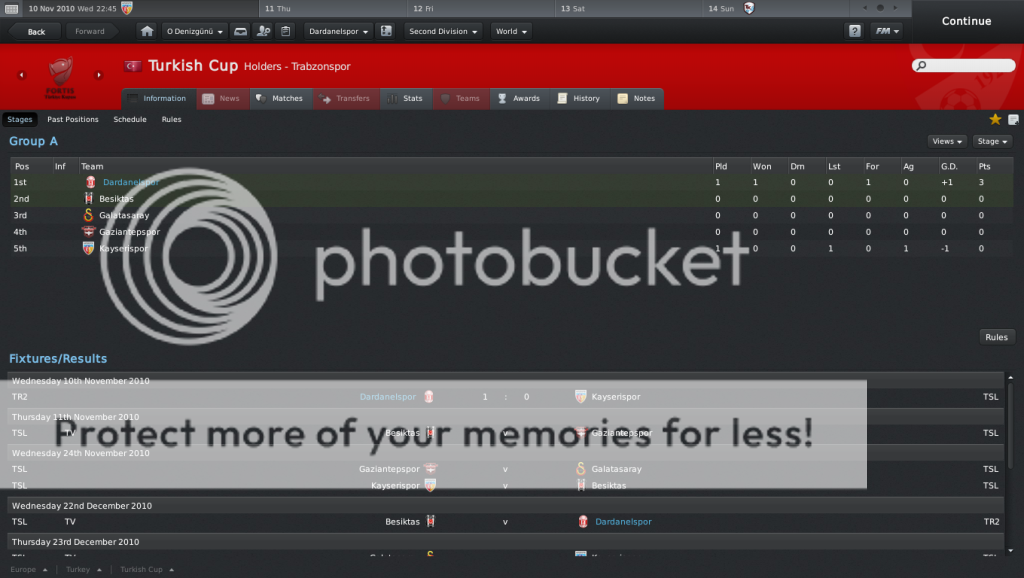Screen dimensions: 1024x578
Task: Open the calendar icon beside the date
Action: 11,8
